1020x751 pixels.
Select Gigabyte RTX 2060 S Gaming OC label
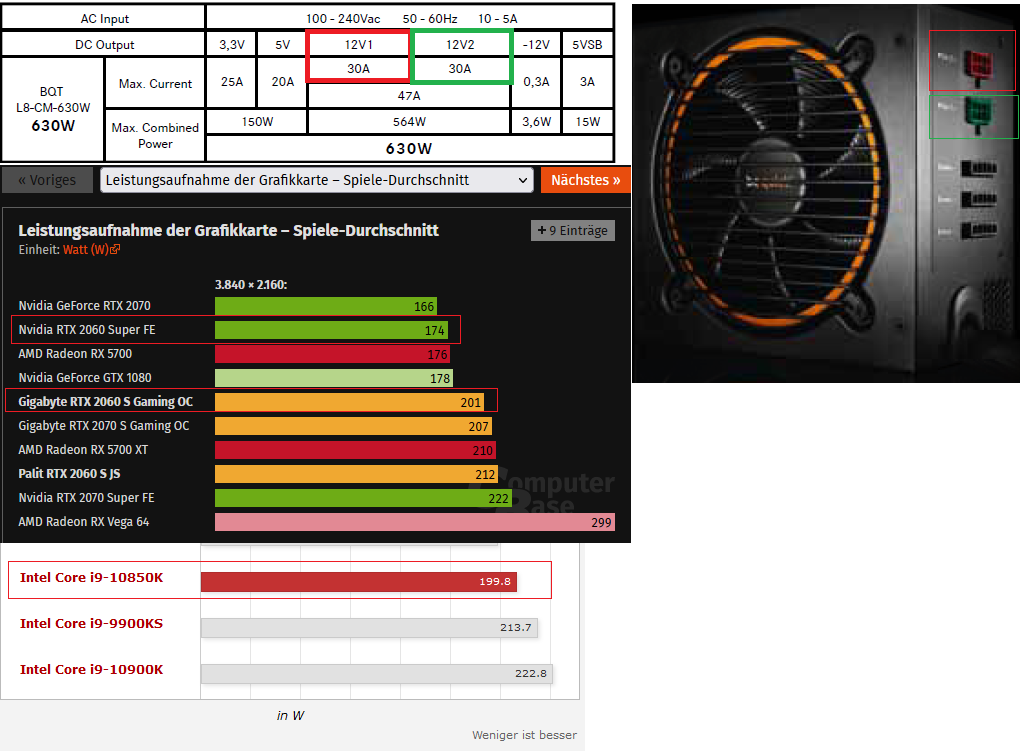coord(105,402)
